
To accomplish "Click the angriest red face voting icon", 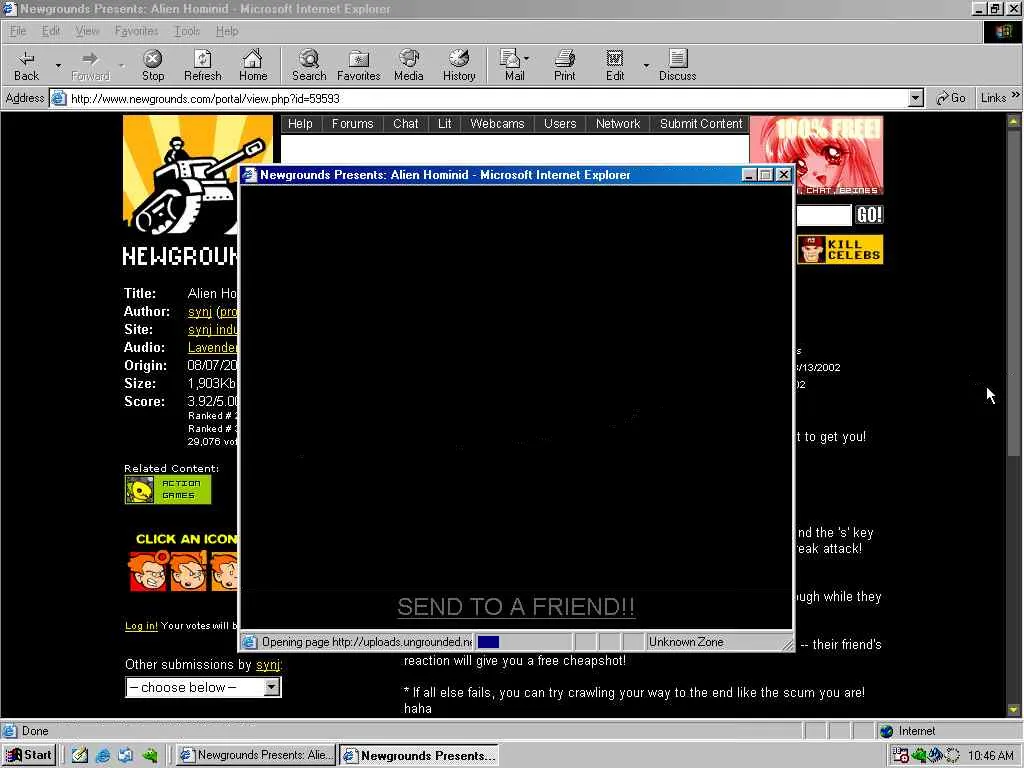I will (148, 571).
